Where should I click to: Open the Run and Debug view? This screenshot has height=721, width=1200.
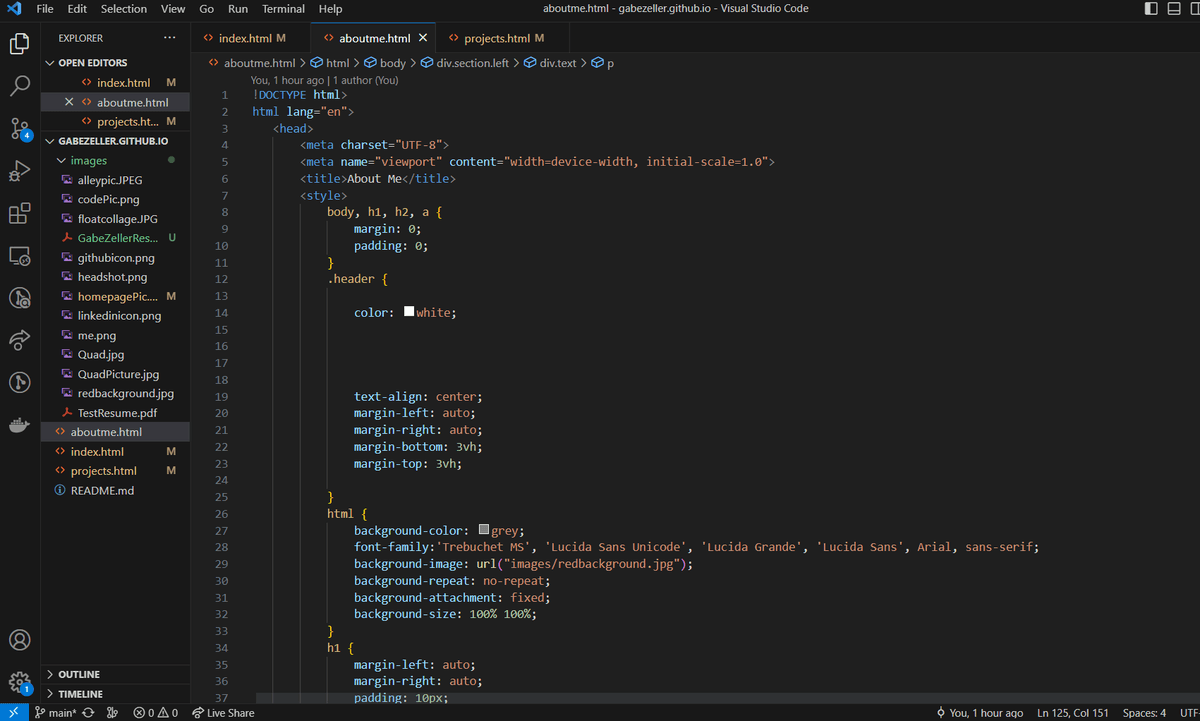click(20, 171)
